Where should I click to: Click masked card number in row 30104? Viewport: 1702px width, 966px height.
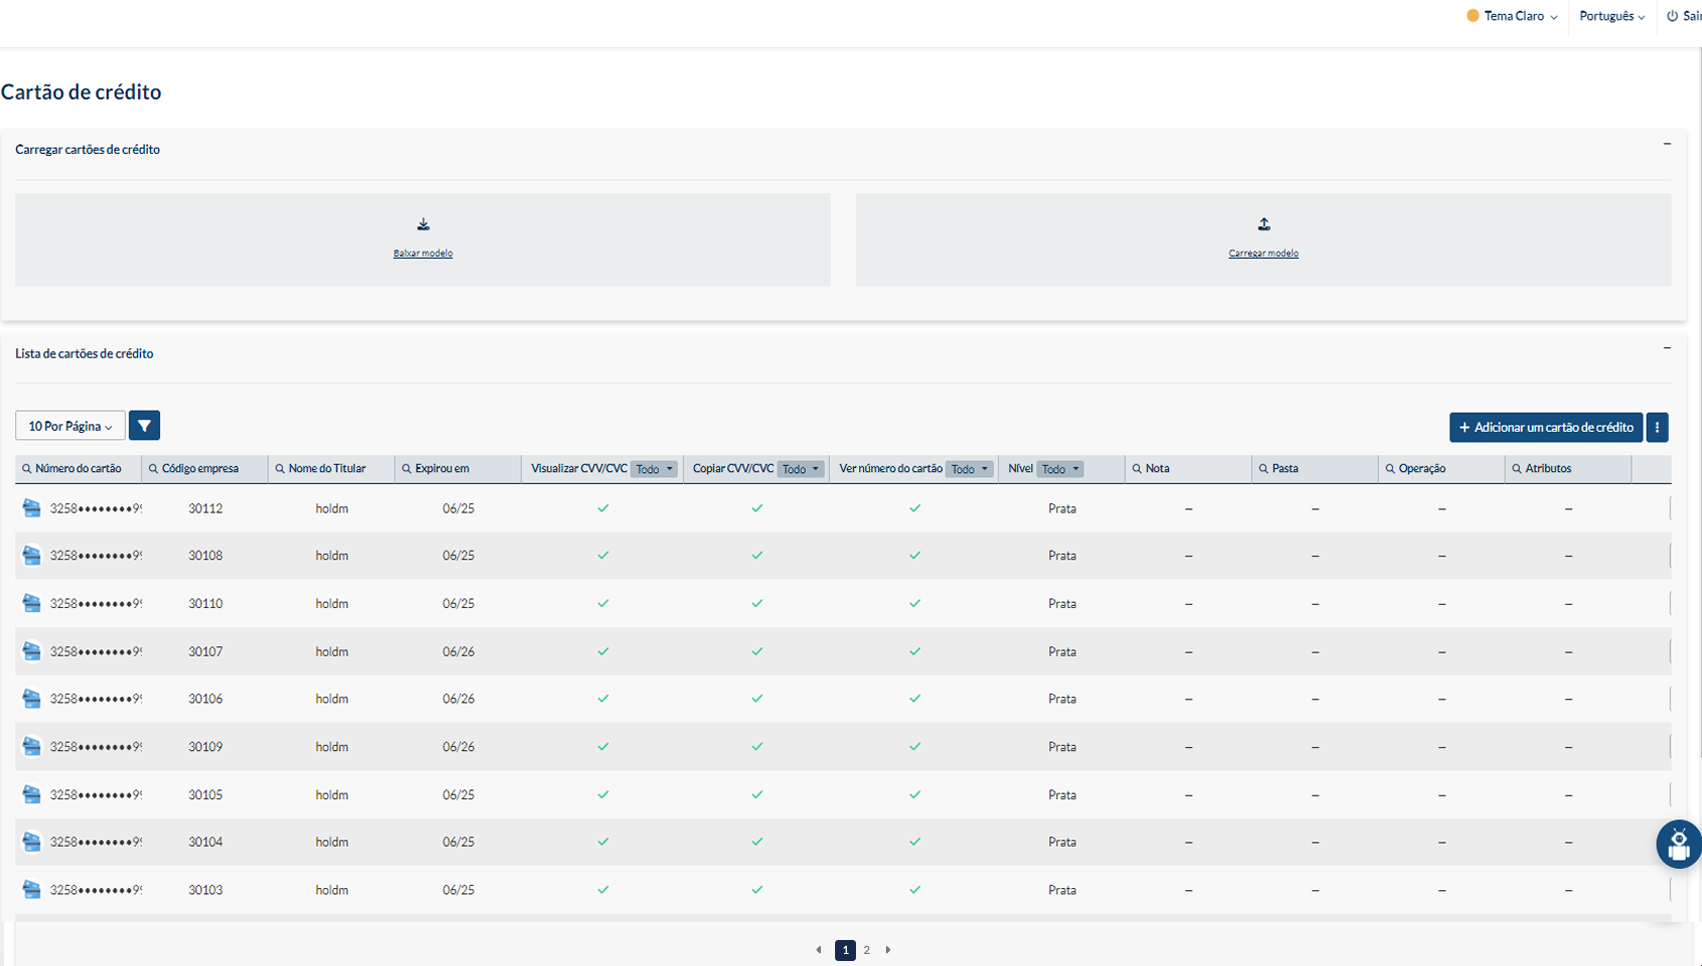pyautogui.click(x=96, y=841)
